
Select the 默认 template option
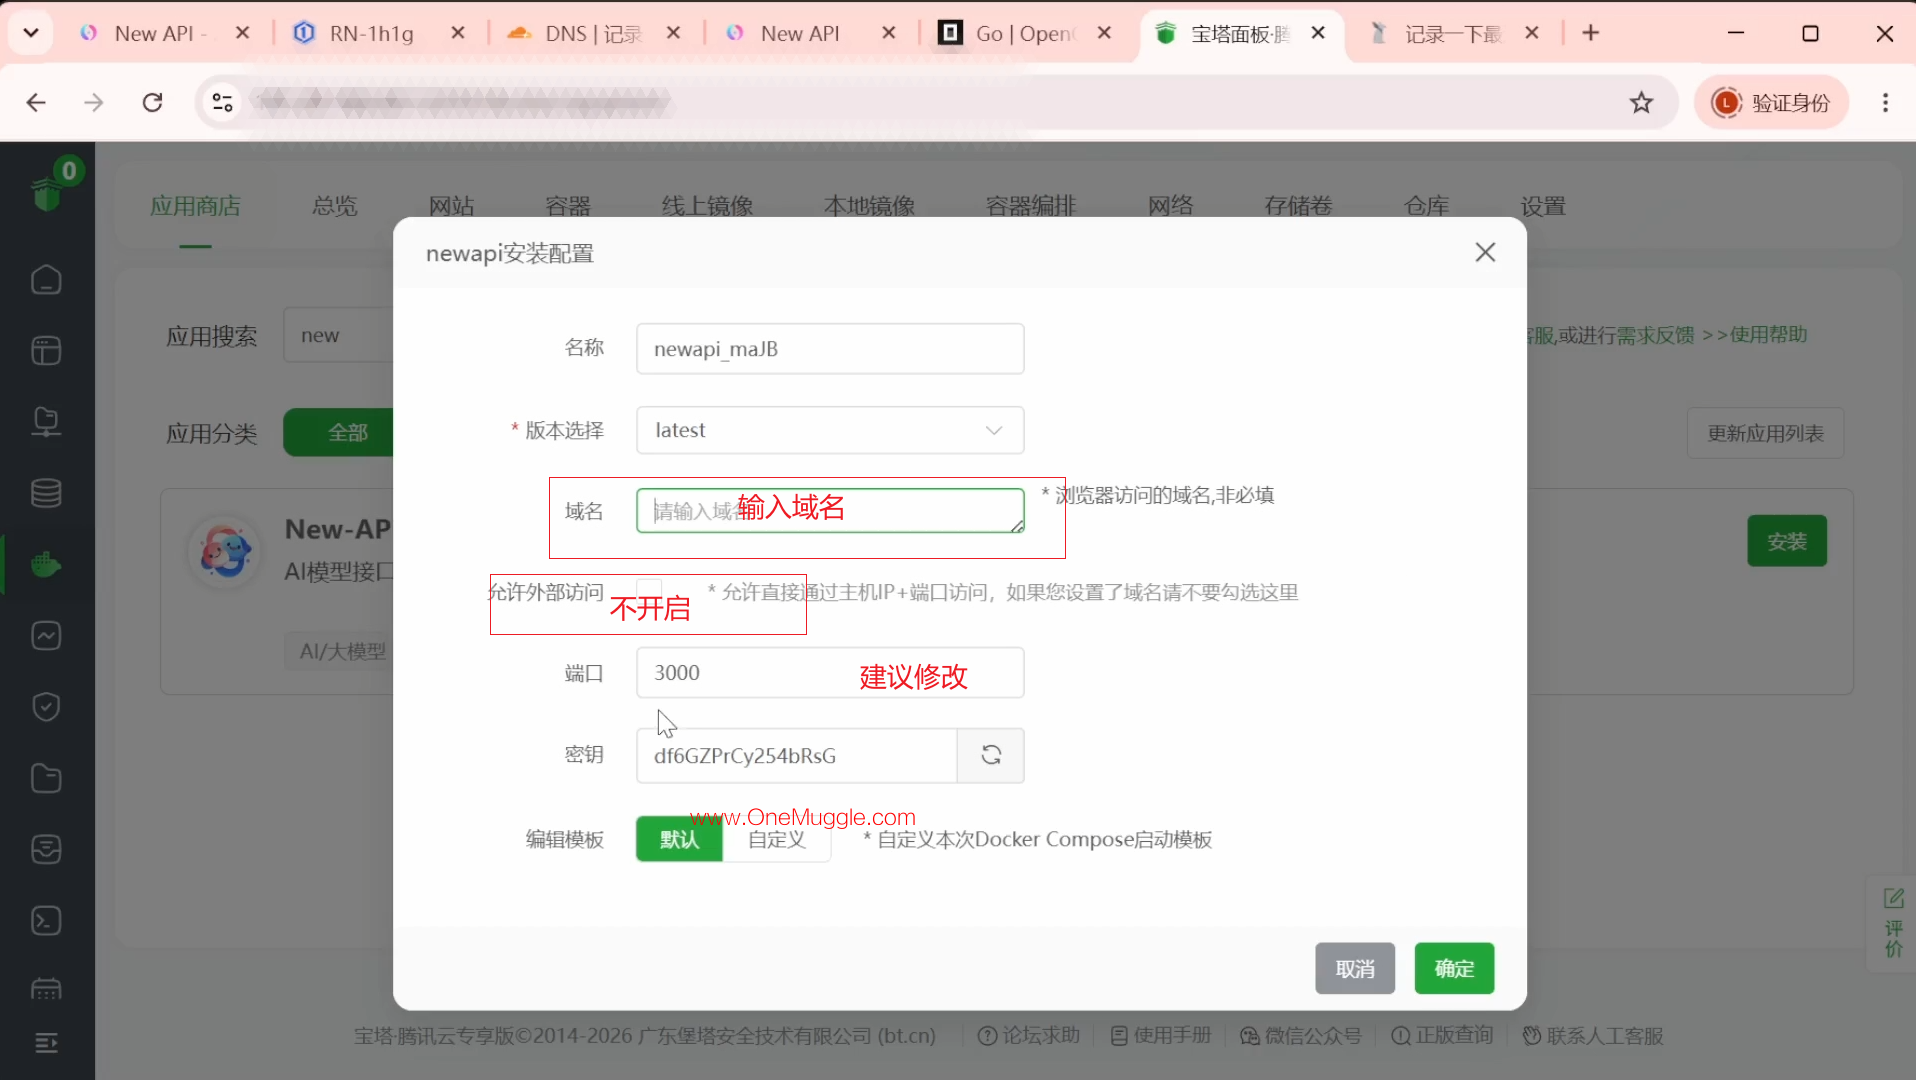coord(679,839)
